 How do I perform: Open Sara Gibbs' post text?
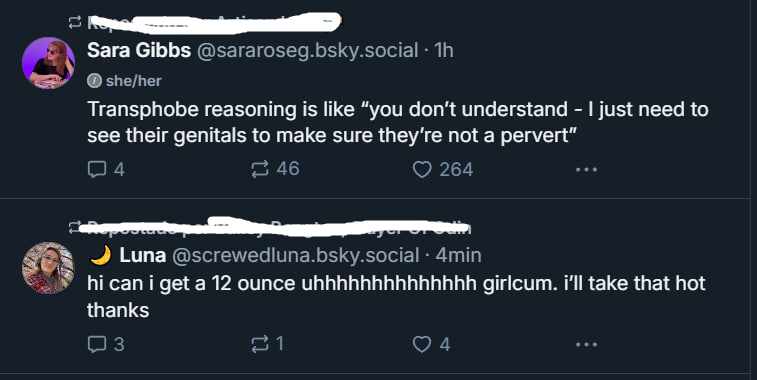click(x=397, y=123)
